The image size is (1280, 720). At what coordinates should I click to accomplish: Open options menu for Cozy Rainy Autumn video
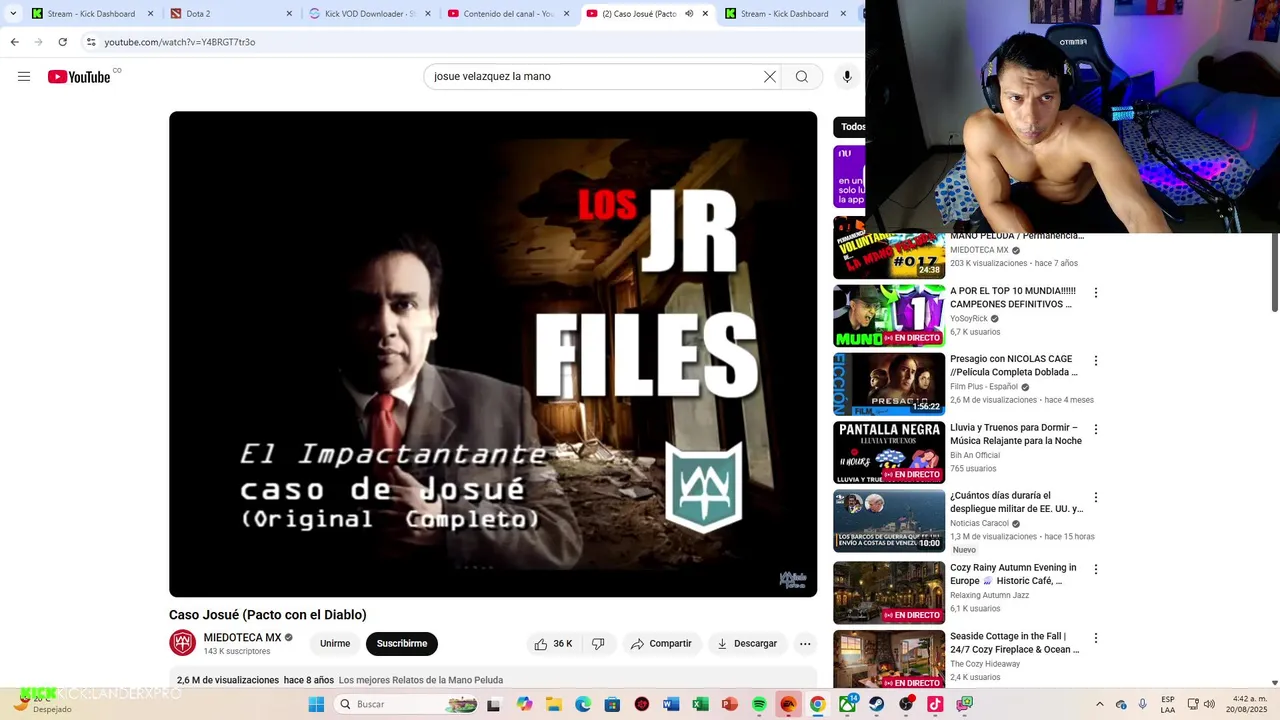coord(1096,569)
